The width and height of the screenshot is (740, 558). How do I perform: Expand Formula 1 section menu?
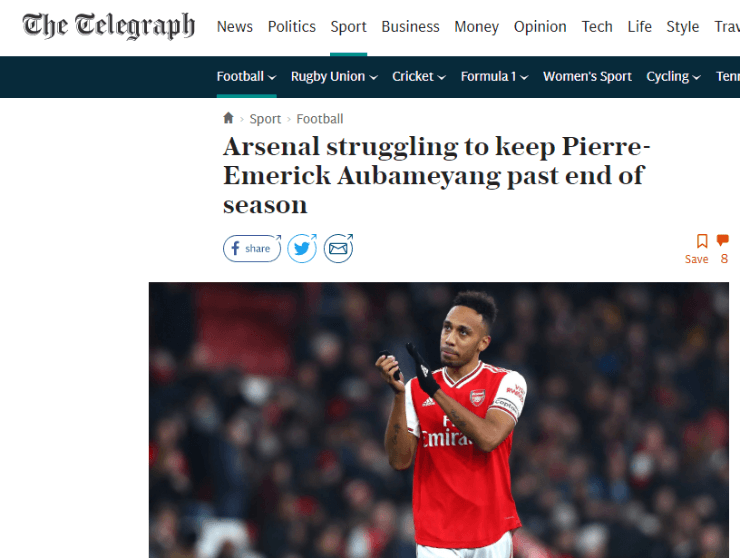494,76
